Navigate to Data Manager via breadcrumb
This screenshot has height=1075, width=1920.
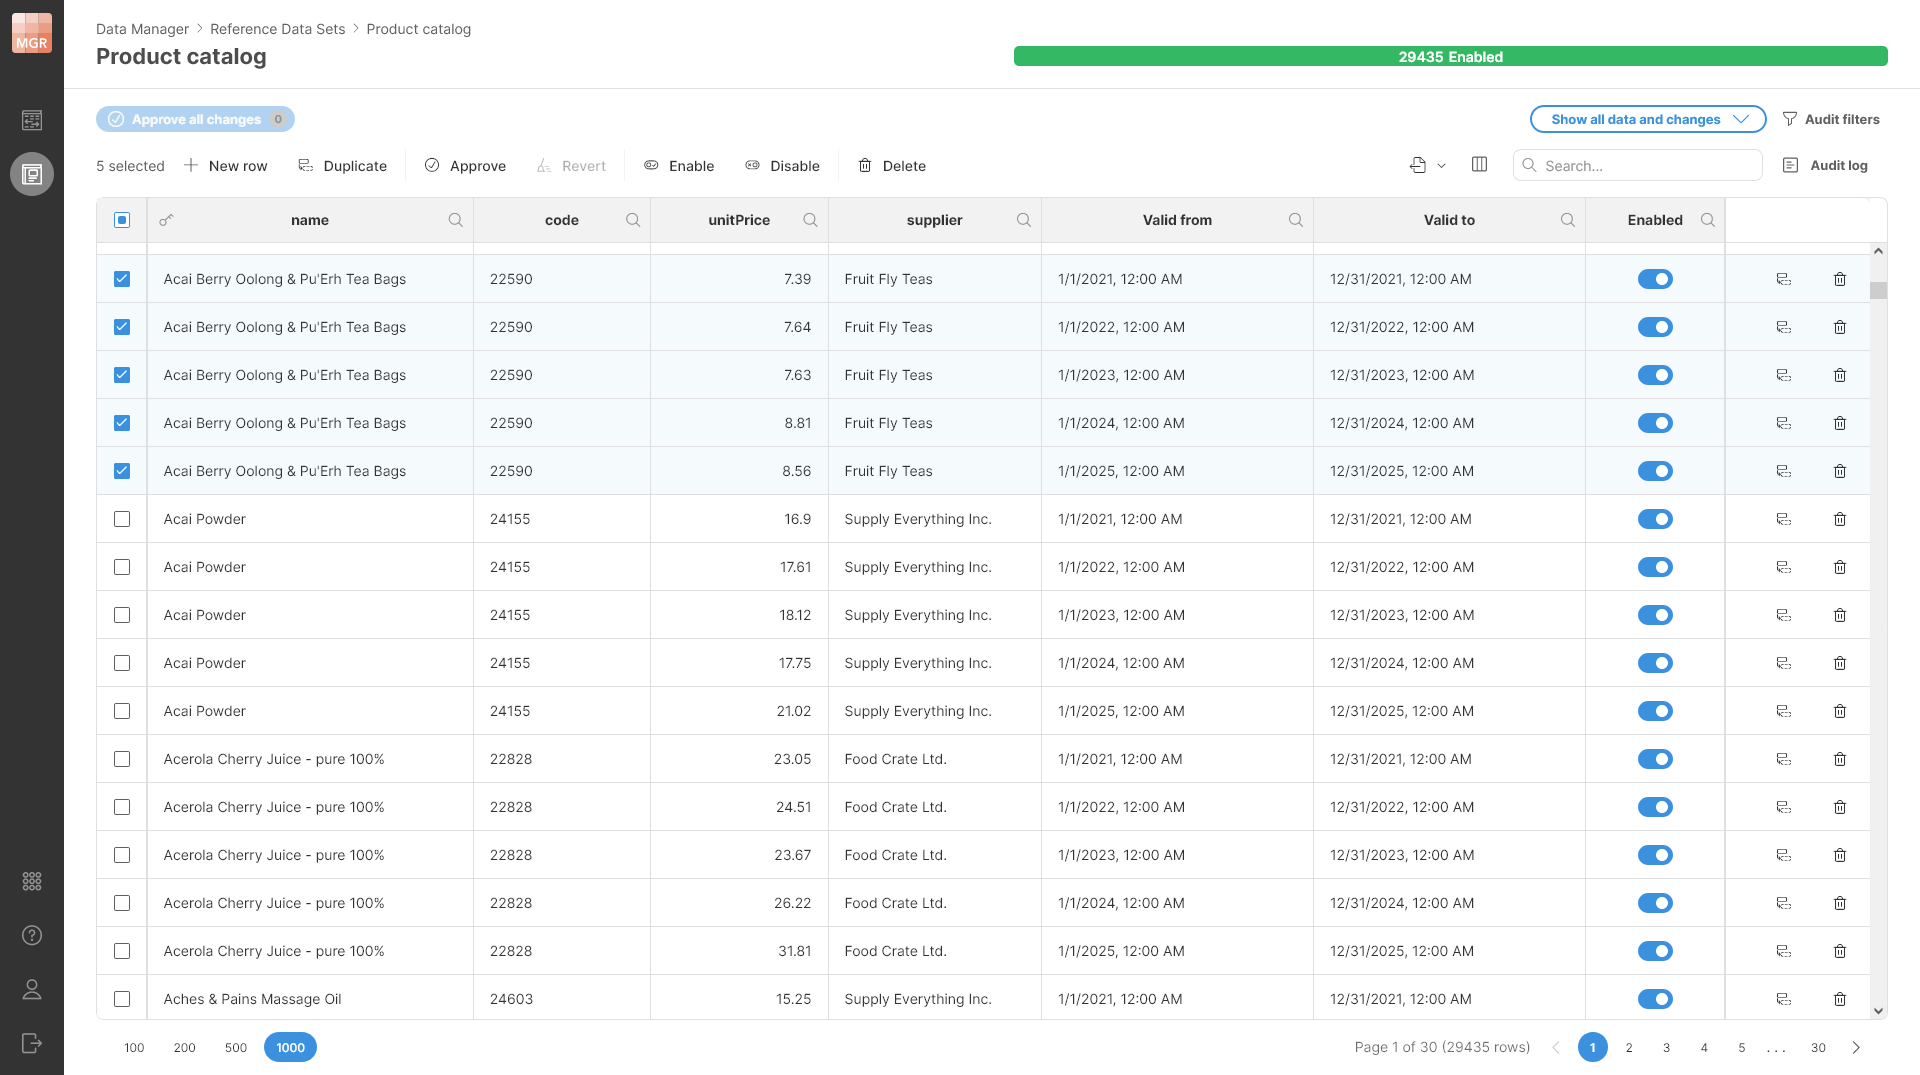142,29
